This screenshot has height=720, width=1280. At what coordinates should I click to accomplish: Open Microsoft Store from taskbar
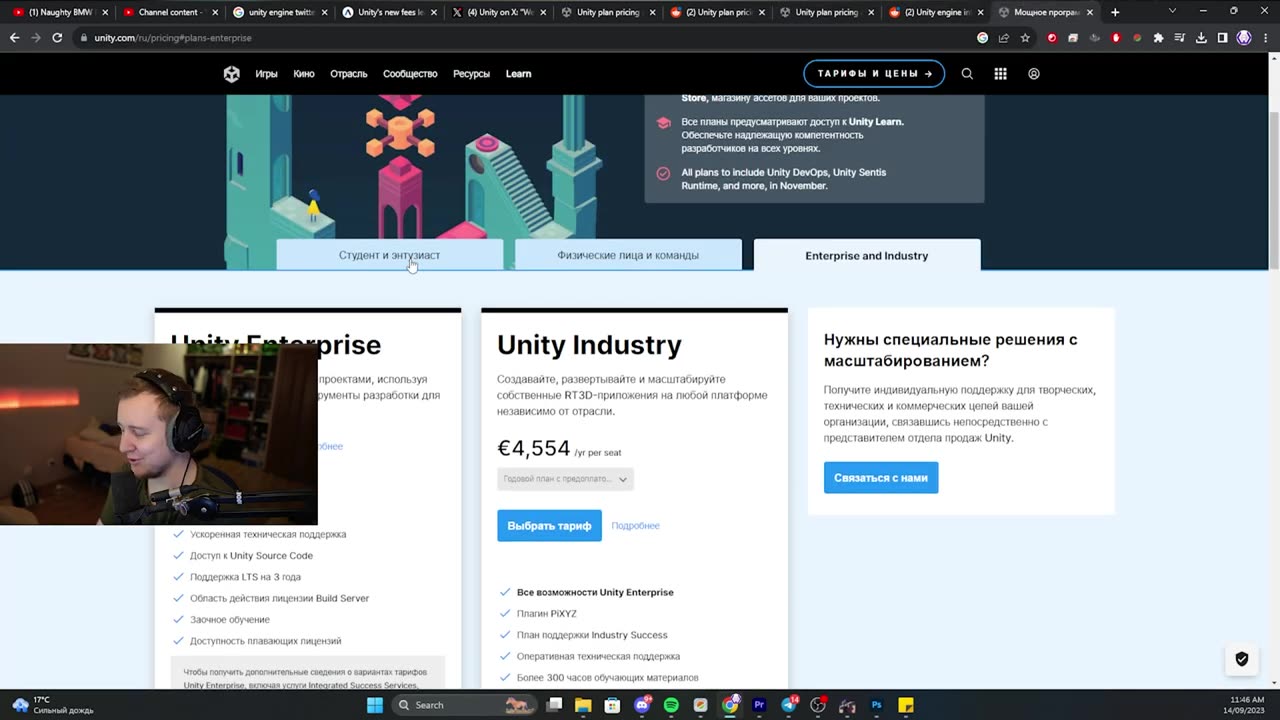[x=612, y=705]
